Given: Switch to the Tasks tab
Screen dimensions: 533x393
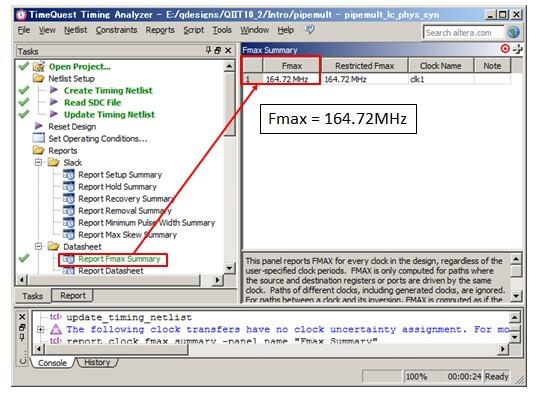Looking at the screenshot, I should pyautogui.click(x=33, y=296).
